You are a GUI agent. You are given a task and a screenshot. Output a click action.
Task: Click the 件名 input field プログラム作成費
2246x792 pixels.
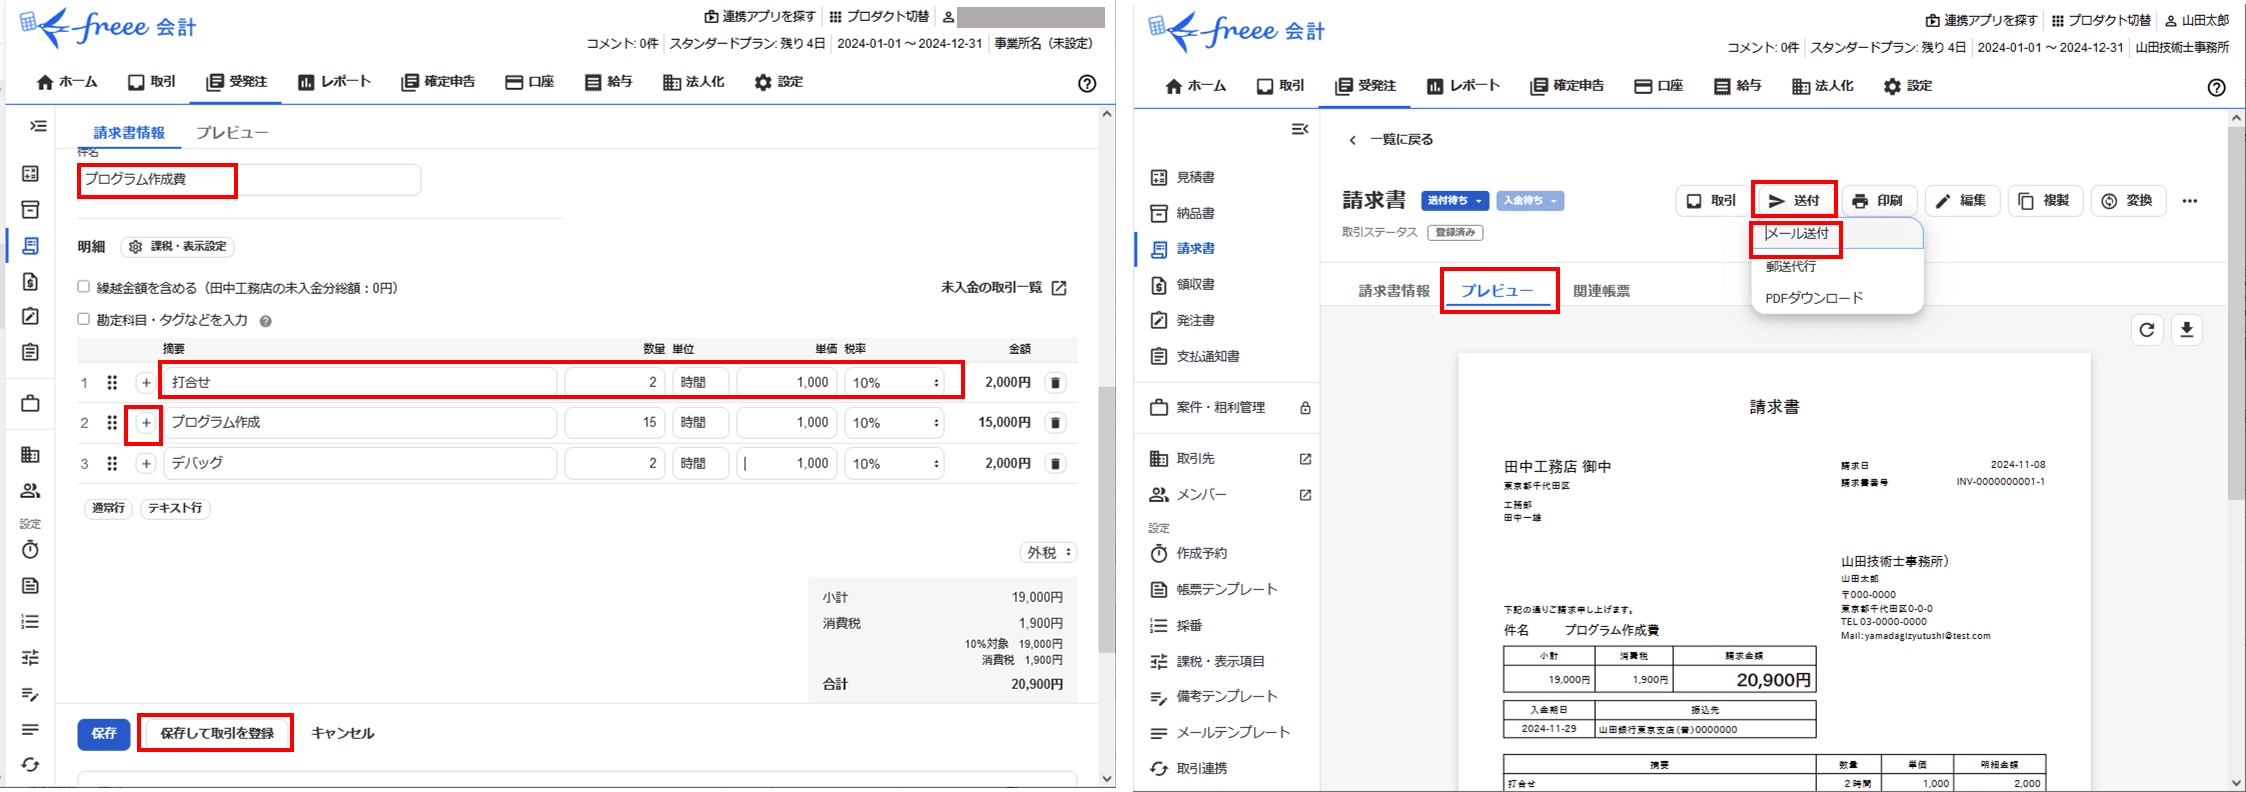pos(249,179)
